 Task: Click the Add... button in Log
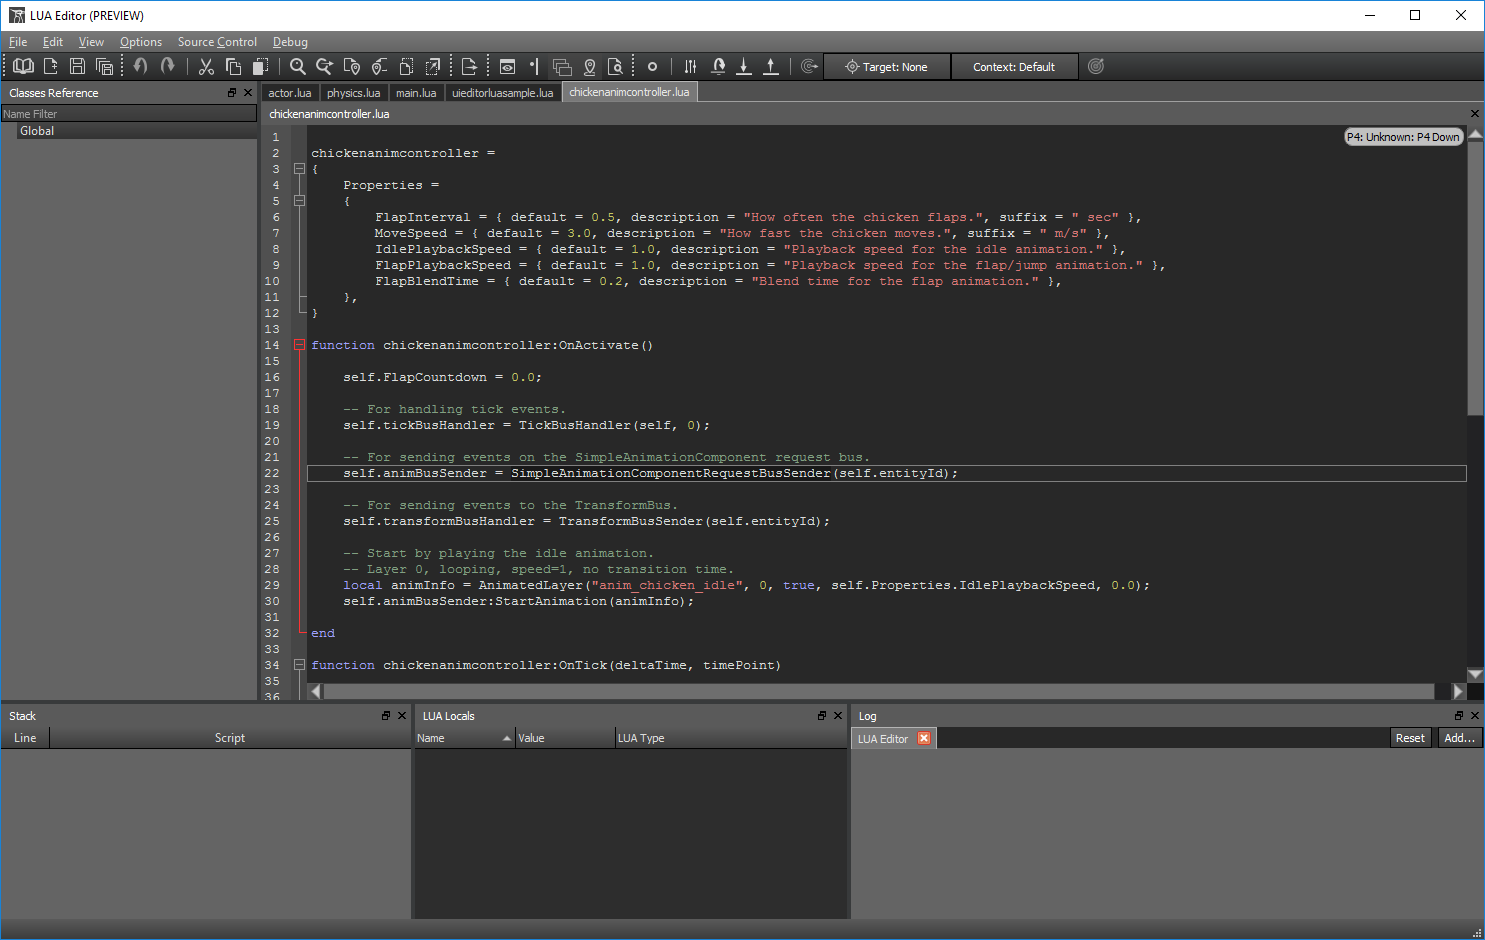(1459, 738)
